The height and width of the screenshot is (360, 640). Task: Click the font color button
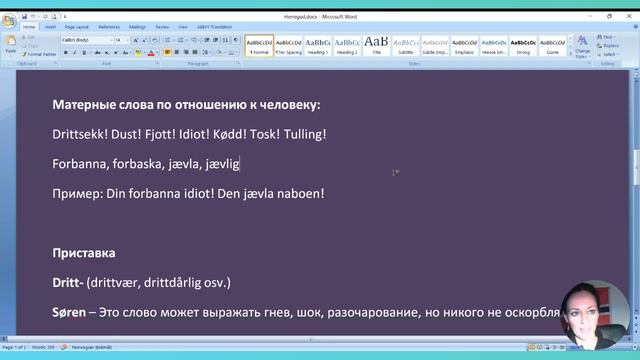[x=151, y=53]
